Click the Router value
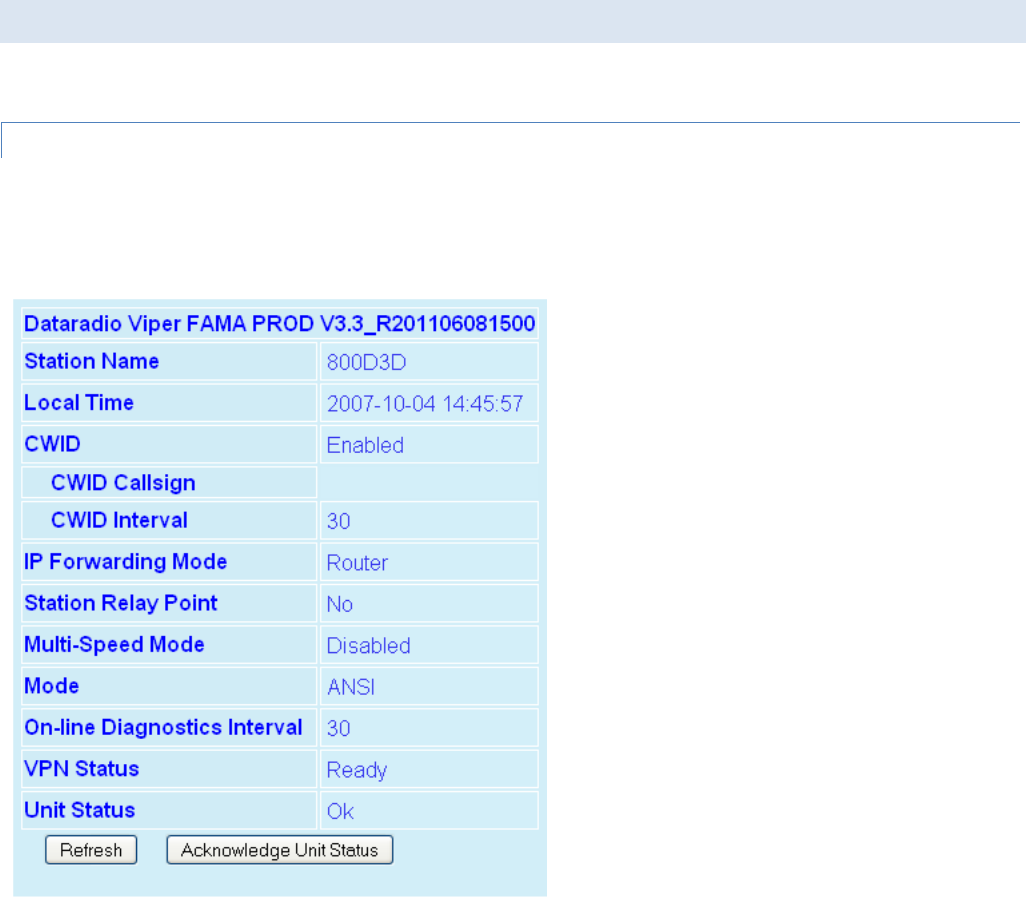 point(357,563)
